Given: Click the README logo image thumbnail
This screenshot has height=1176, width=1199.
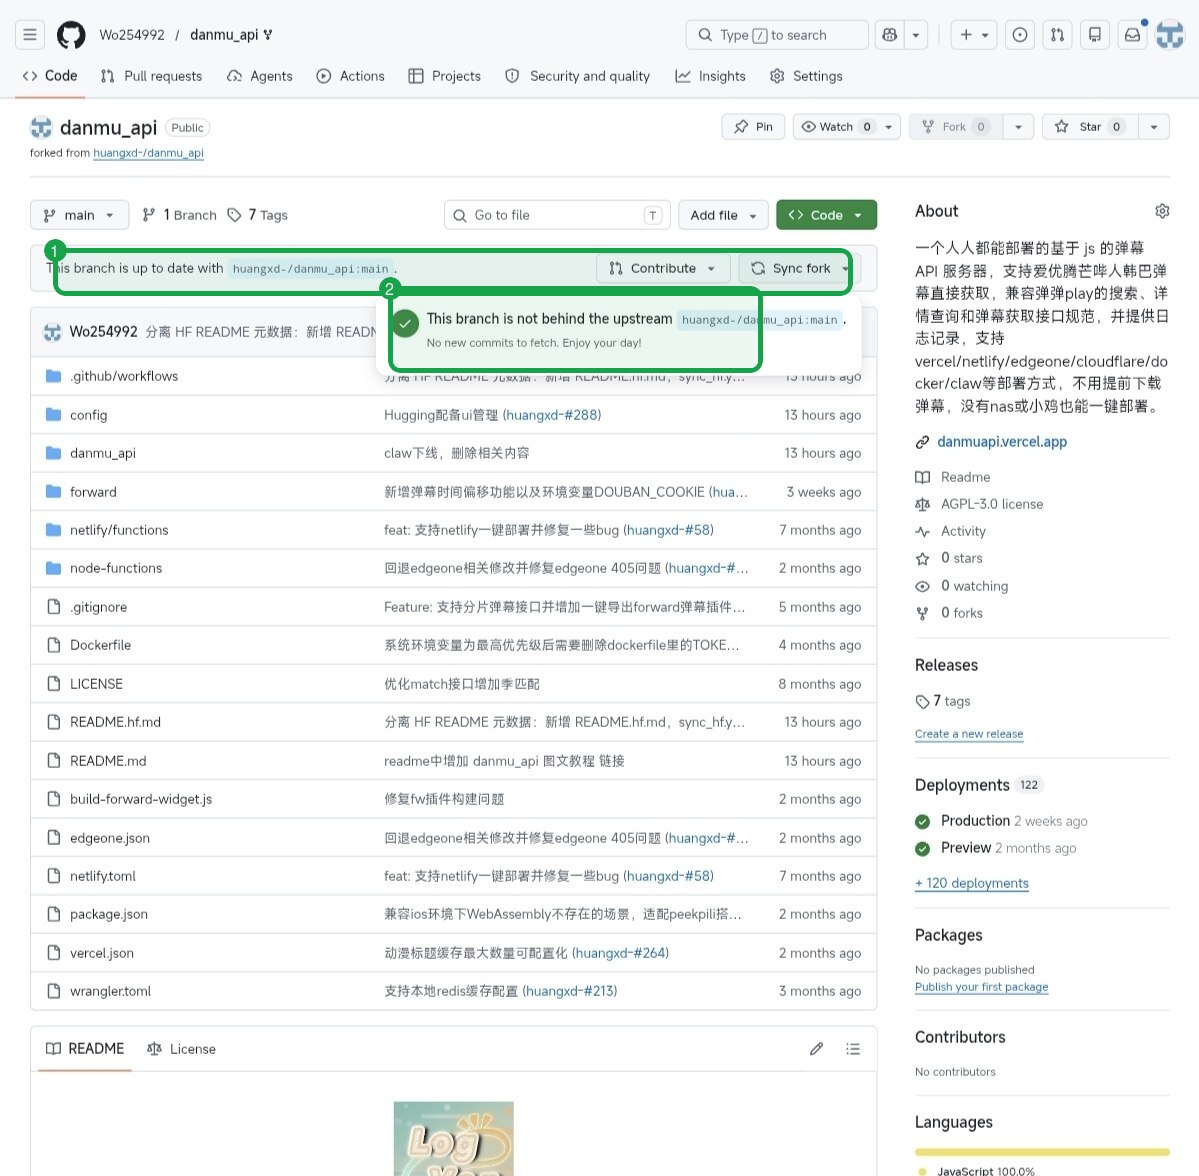Looking at the screenshot, I should pos(453,1139).
